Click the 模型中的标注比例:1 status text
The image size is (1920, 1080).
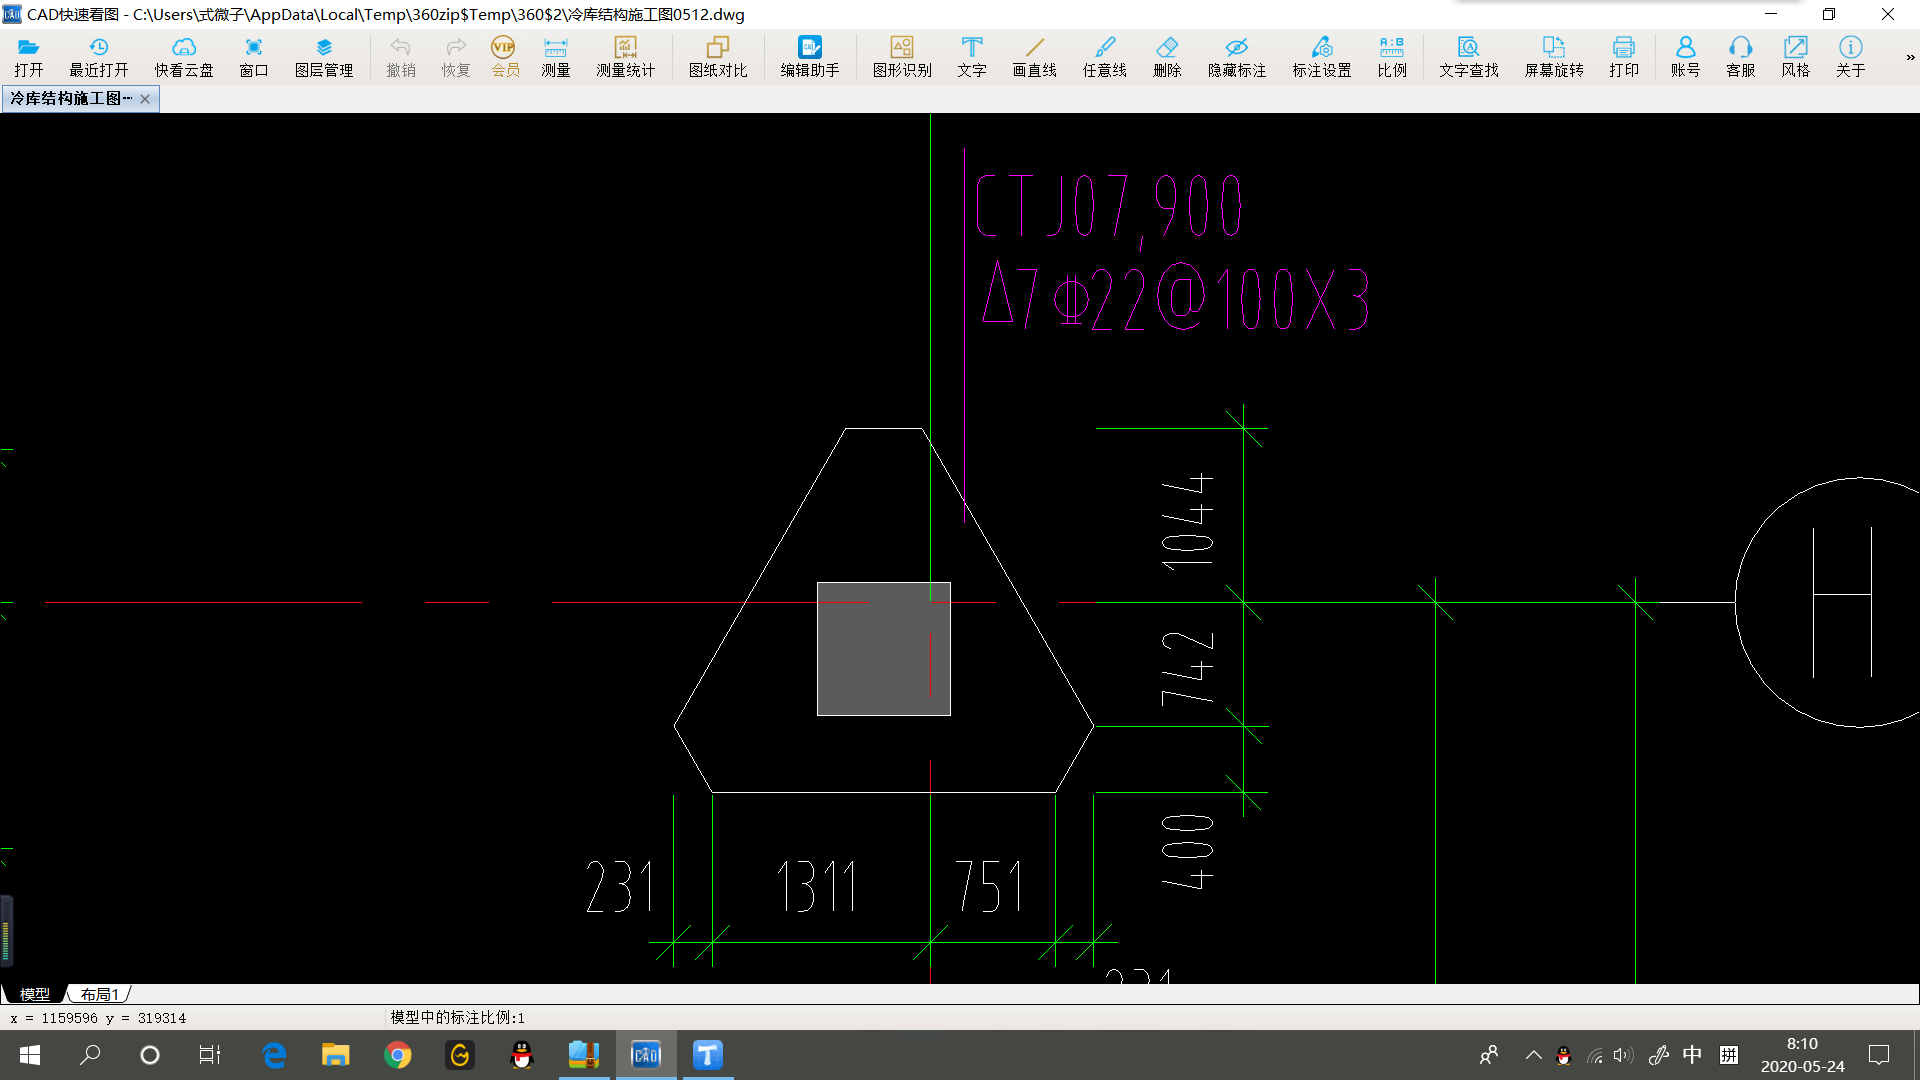tap(457, 1017)
